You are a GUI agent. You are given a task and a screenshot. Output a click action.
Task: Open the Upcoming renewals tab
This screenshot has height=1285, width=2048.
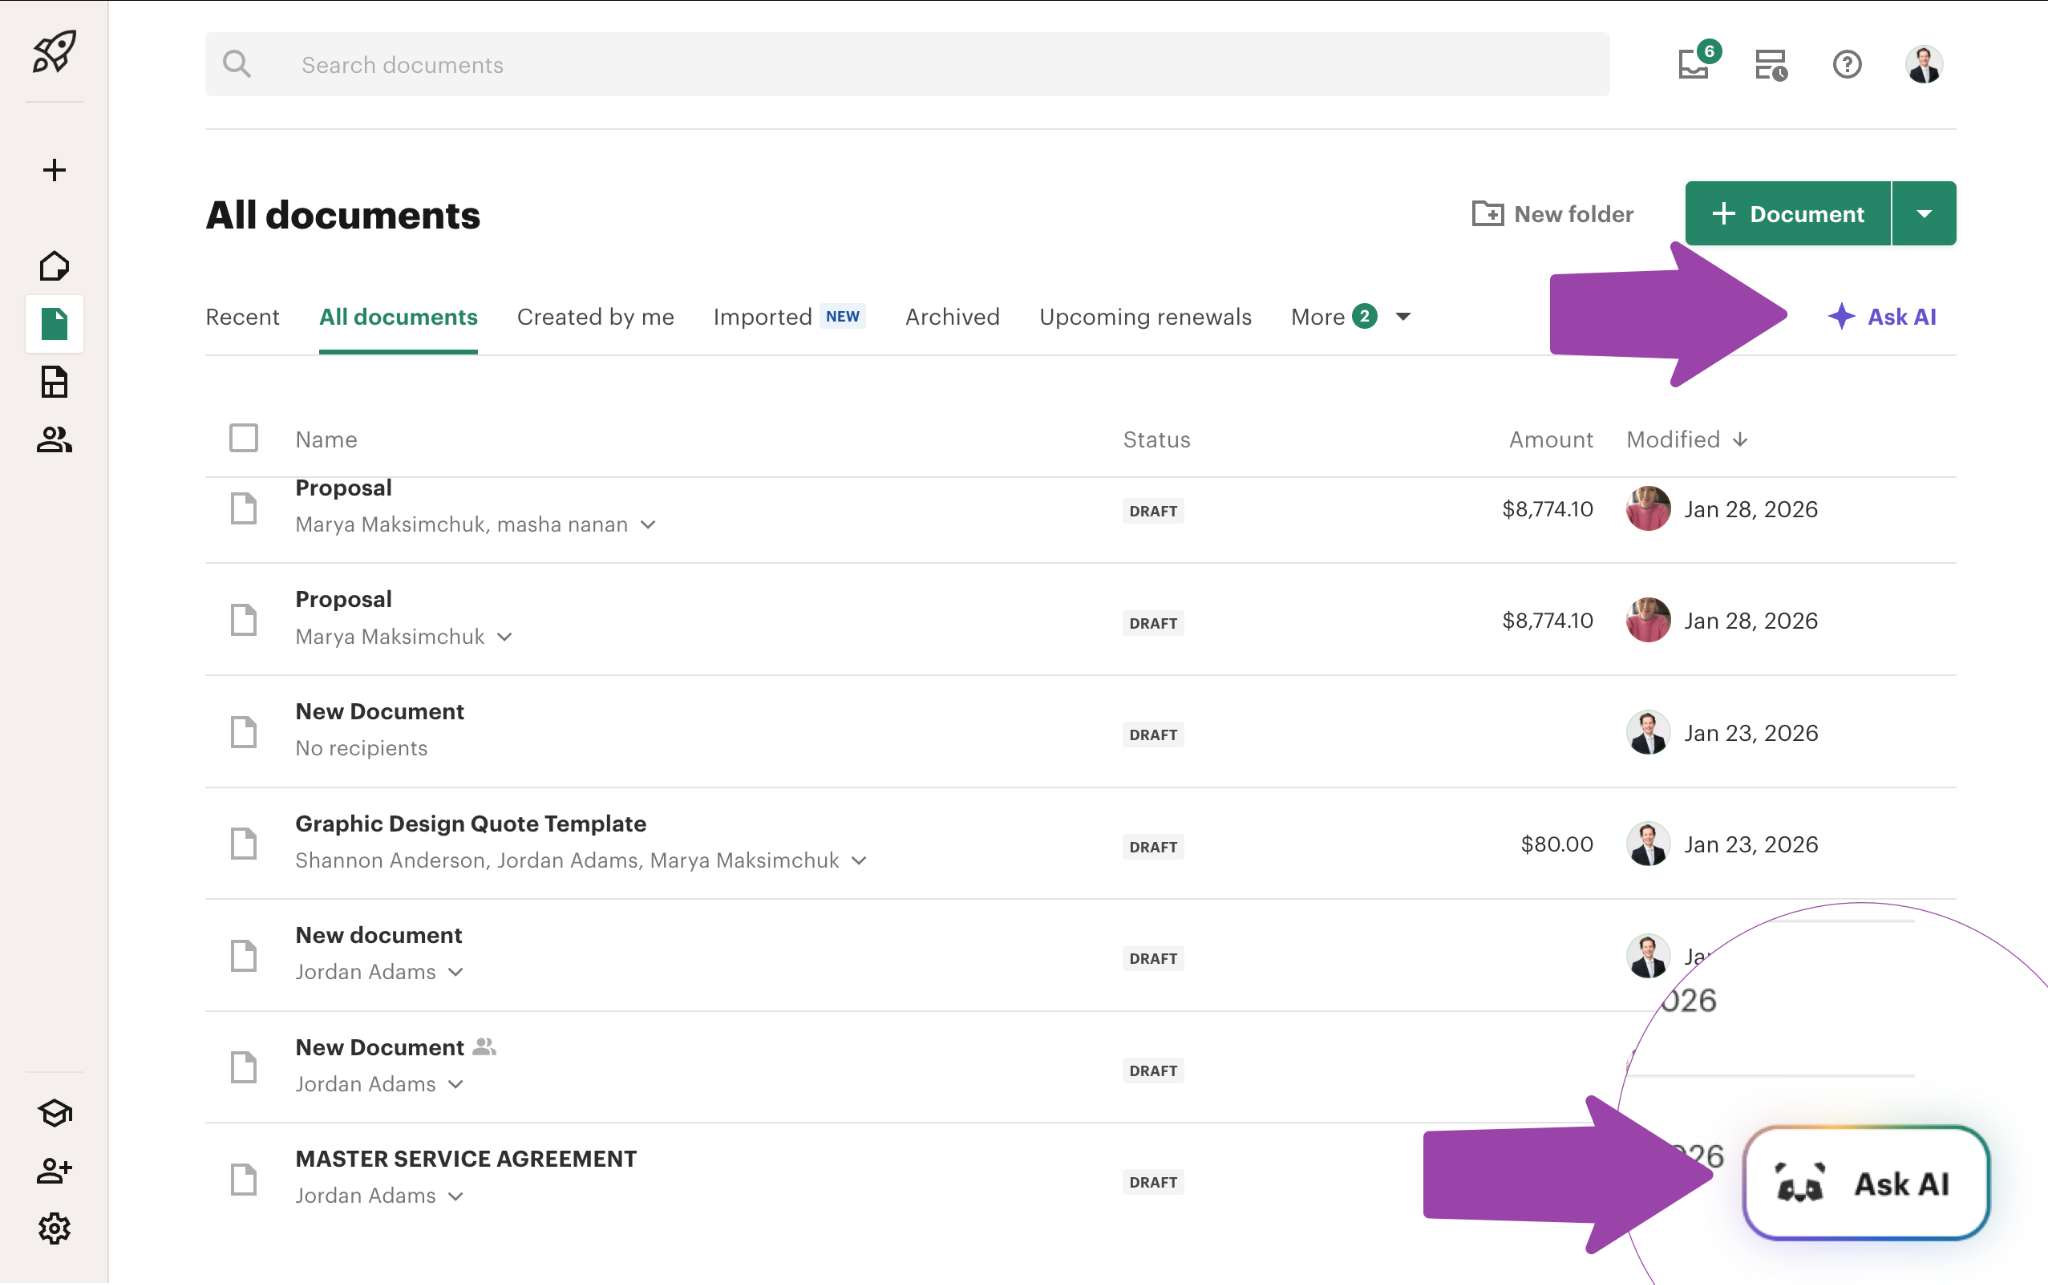tap(1145, 317)
